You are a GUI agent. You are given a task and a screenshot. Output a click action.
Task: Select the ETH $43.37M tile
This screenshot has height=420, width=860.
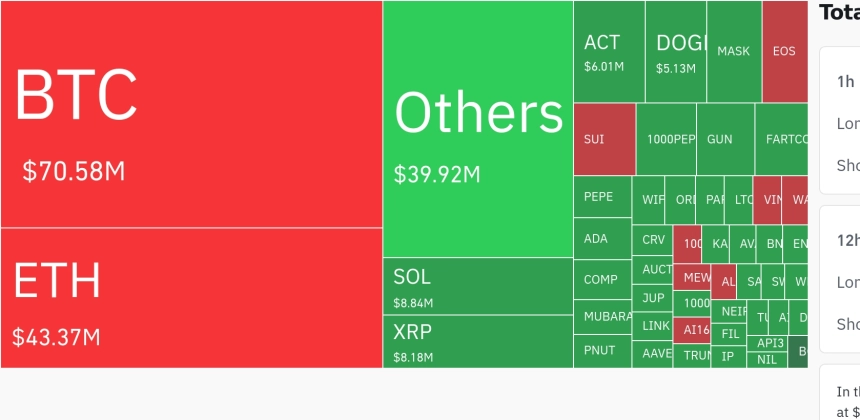tap(191, 298)
